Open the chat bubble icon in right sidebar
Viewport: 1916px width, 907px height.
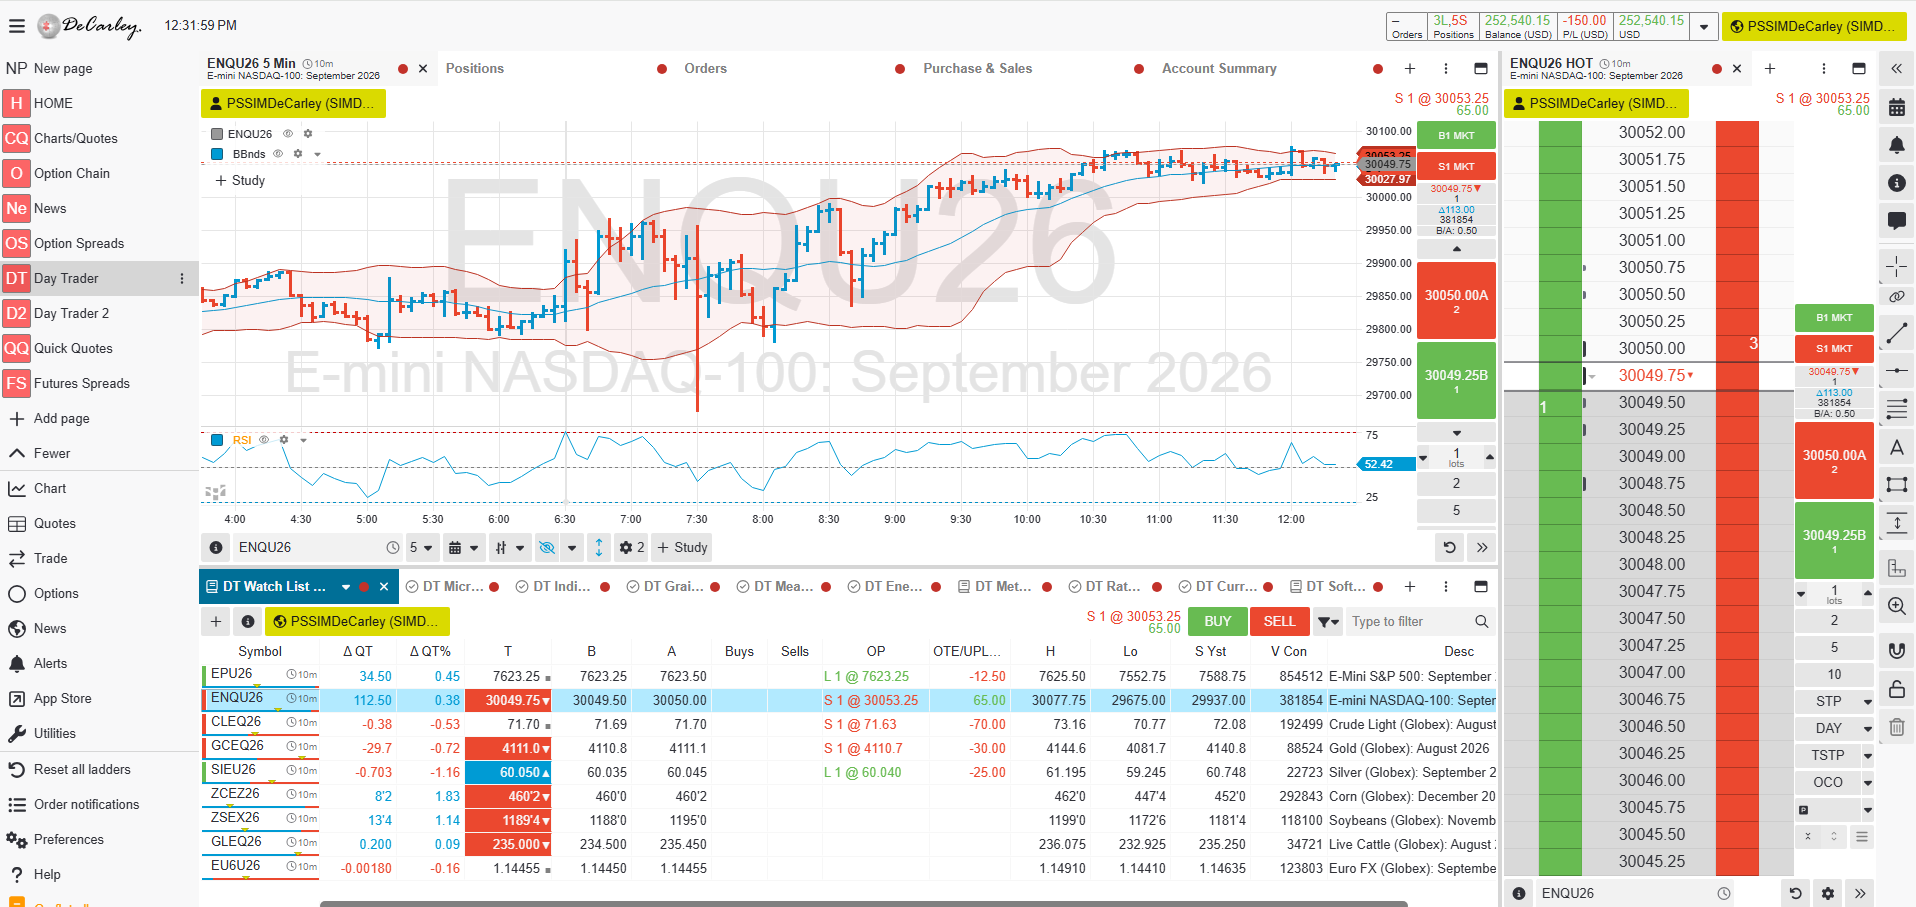pyautogui.click(x=1896, y=221)
